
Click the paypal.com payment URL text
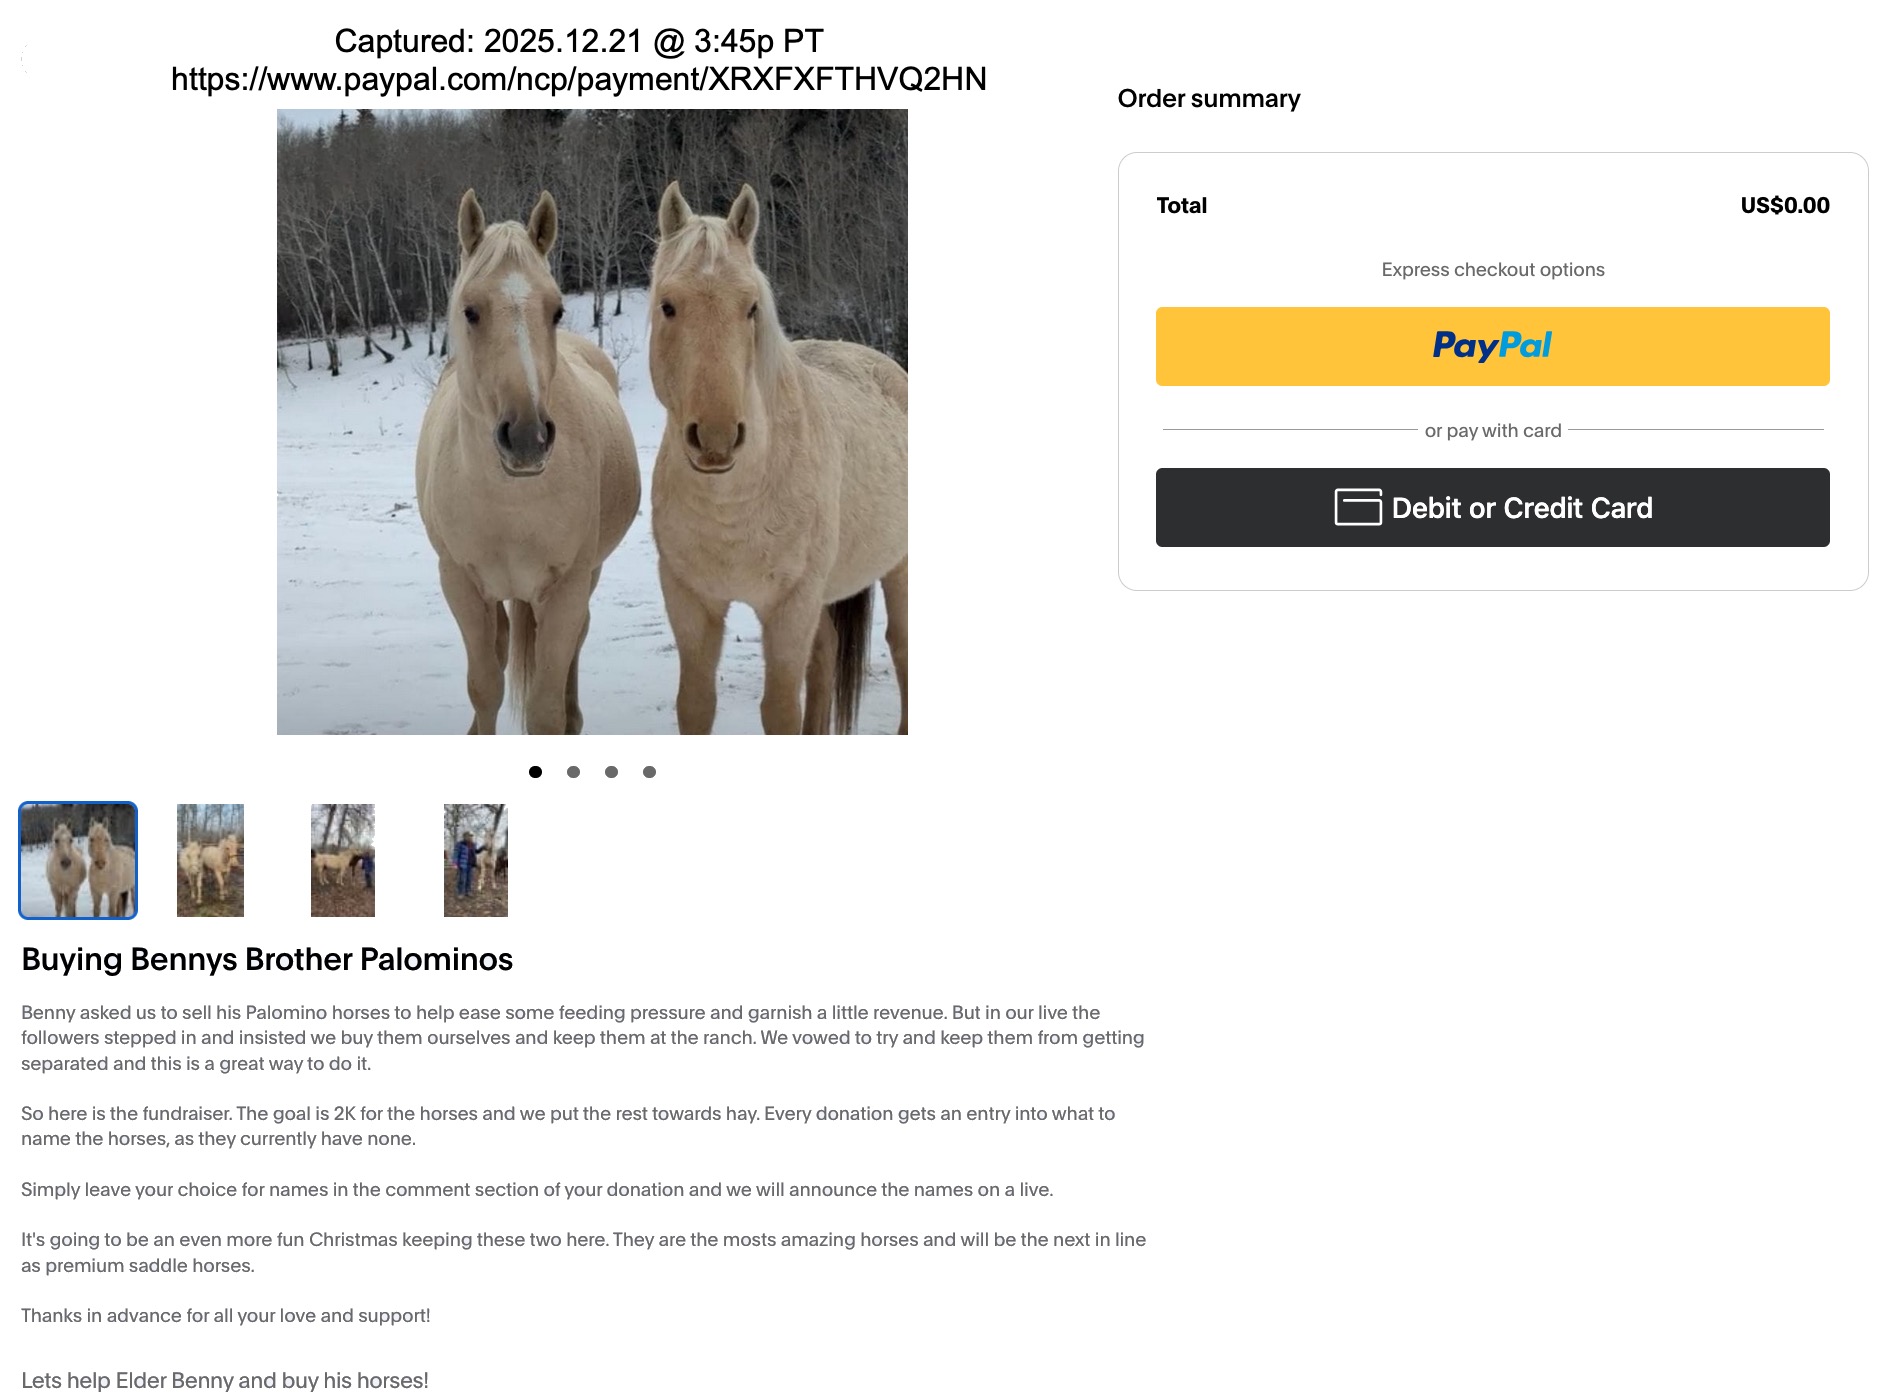578,79
